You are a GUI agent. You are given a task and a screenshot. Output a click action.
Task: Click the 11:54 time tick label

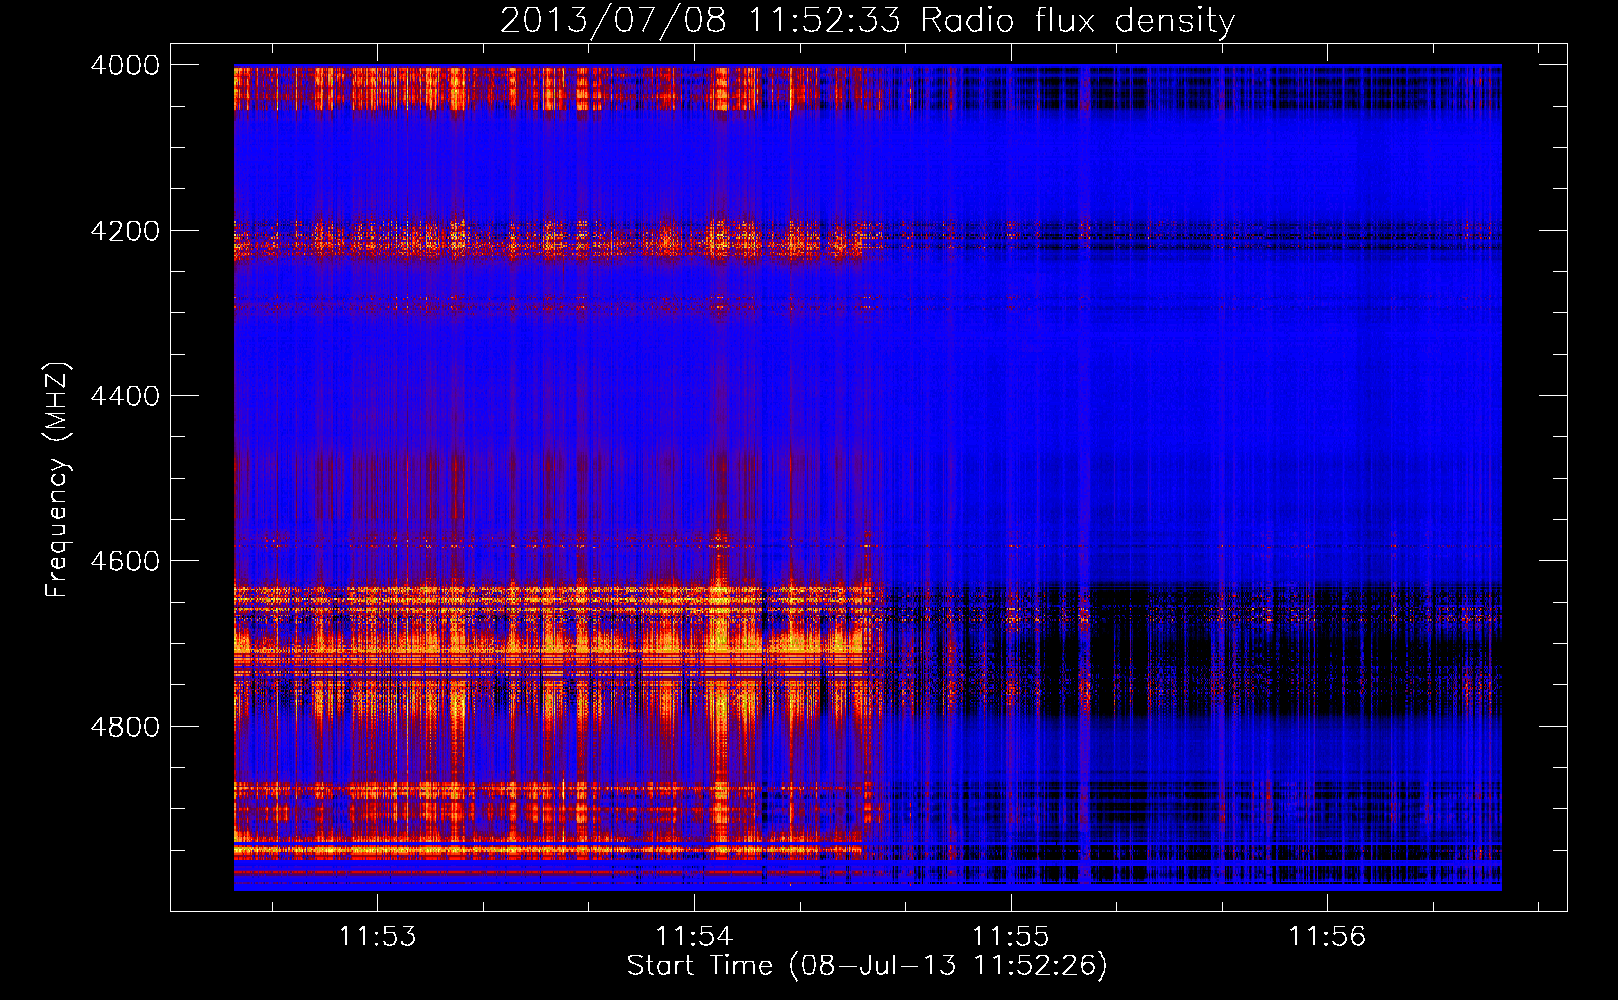pyautogui.click(x=694, y=937)
